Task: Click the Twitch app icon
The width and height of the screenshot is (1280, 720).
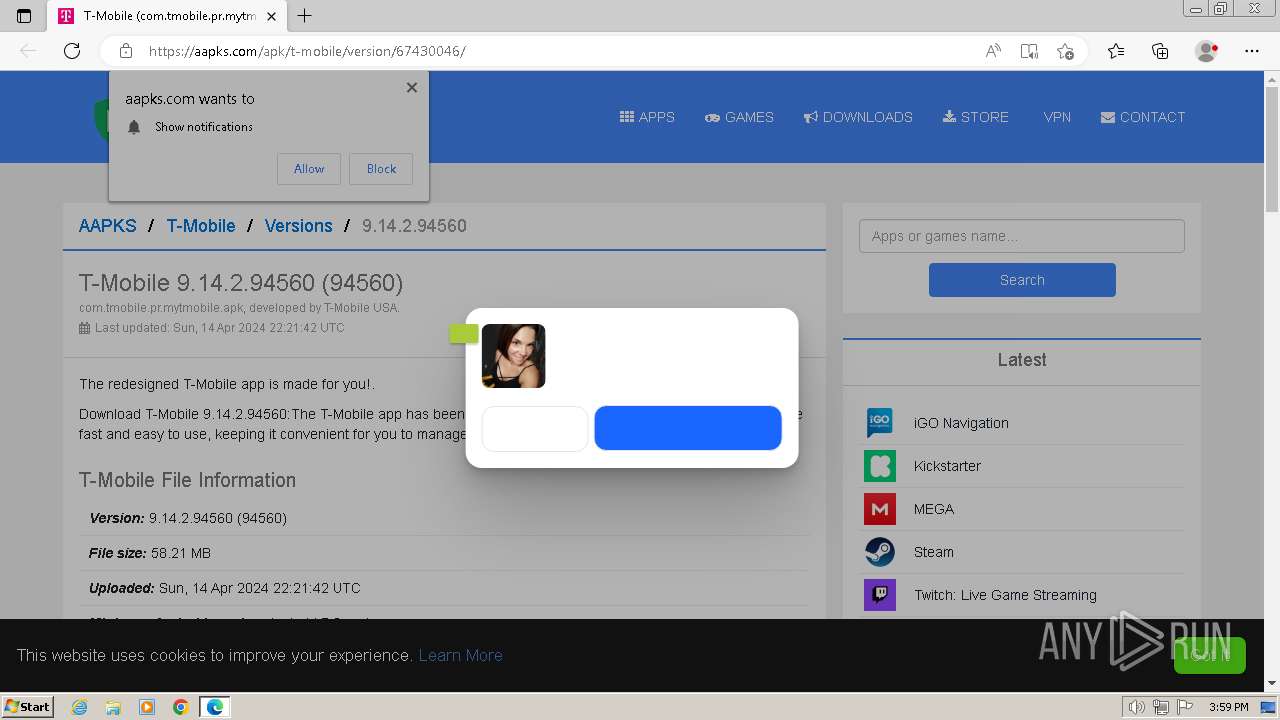Action: click(880, 595)
